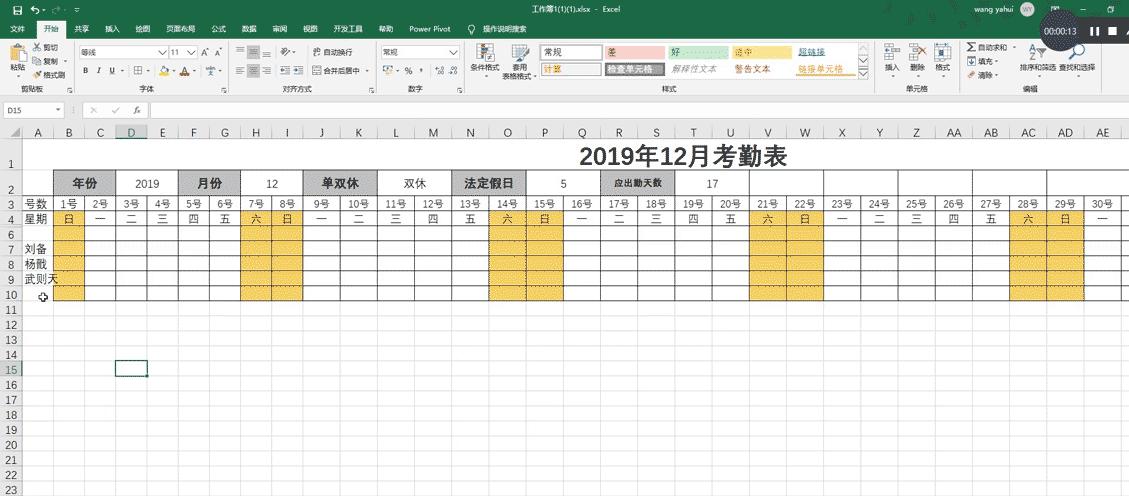Click the Increase Font Size icon
This screenshot has height=496, width=1129.
click(205, 52)
